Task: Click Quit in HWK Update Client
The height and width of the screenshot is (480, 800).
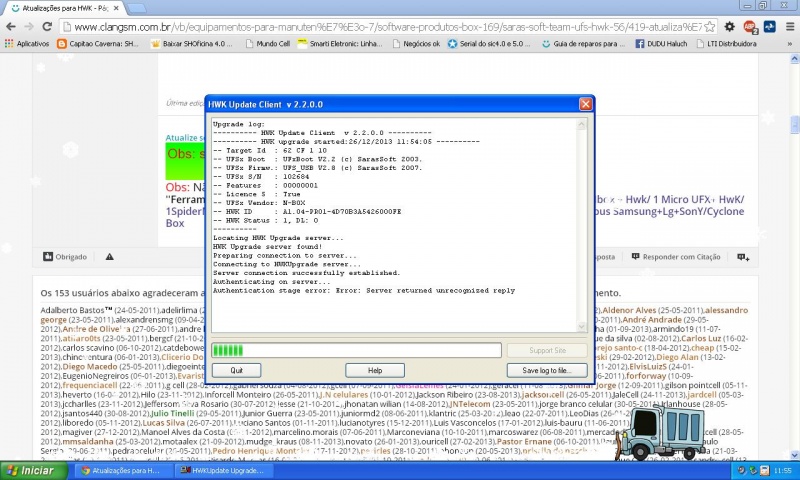Action: tap(236, 370)
